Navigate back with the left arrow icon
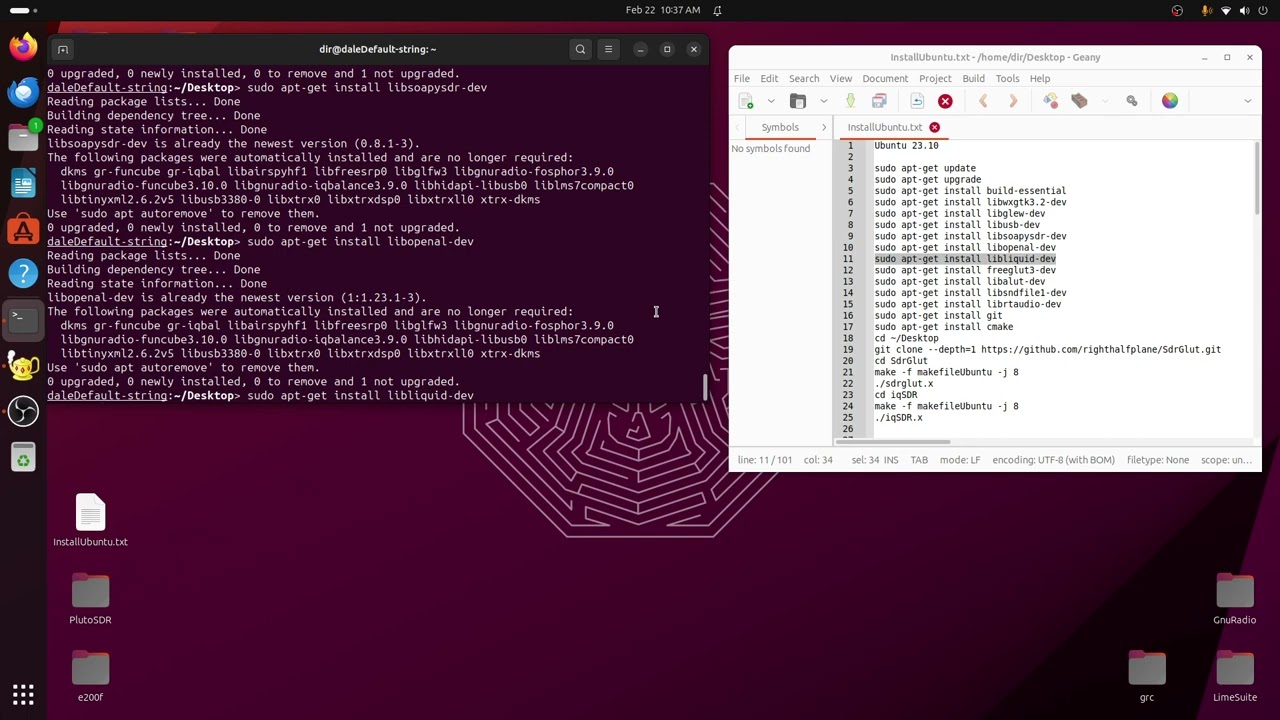 coord(983,101)
